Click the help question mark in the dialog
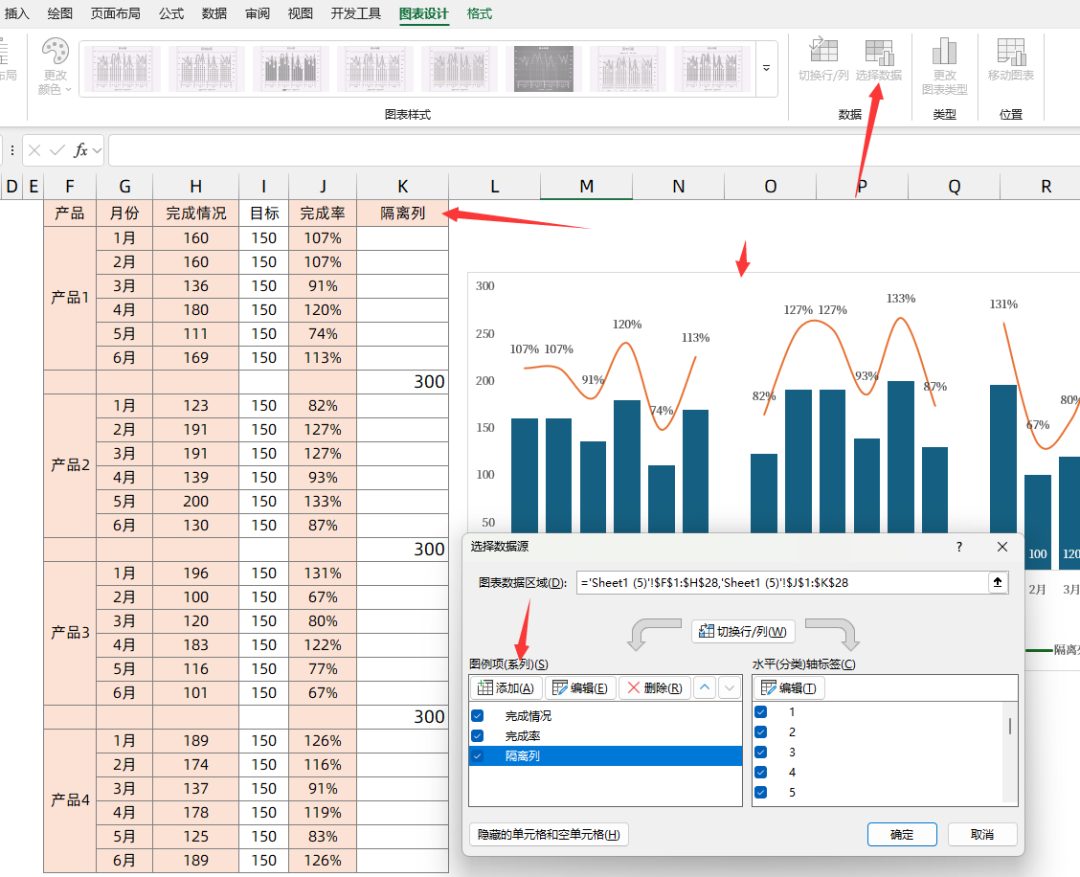The height and width of the screenshot is (877, 1080). [x=959, y=547]
